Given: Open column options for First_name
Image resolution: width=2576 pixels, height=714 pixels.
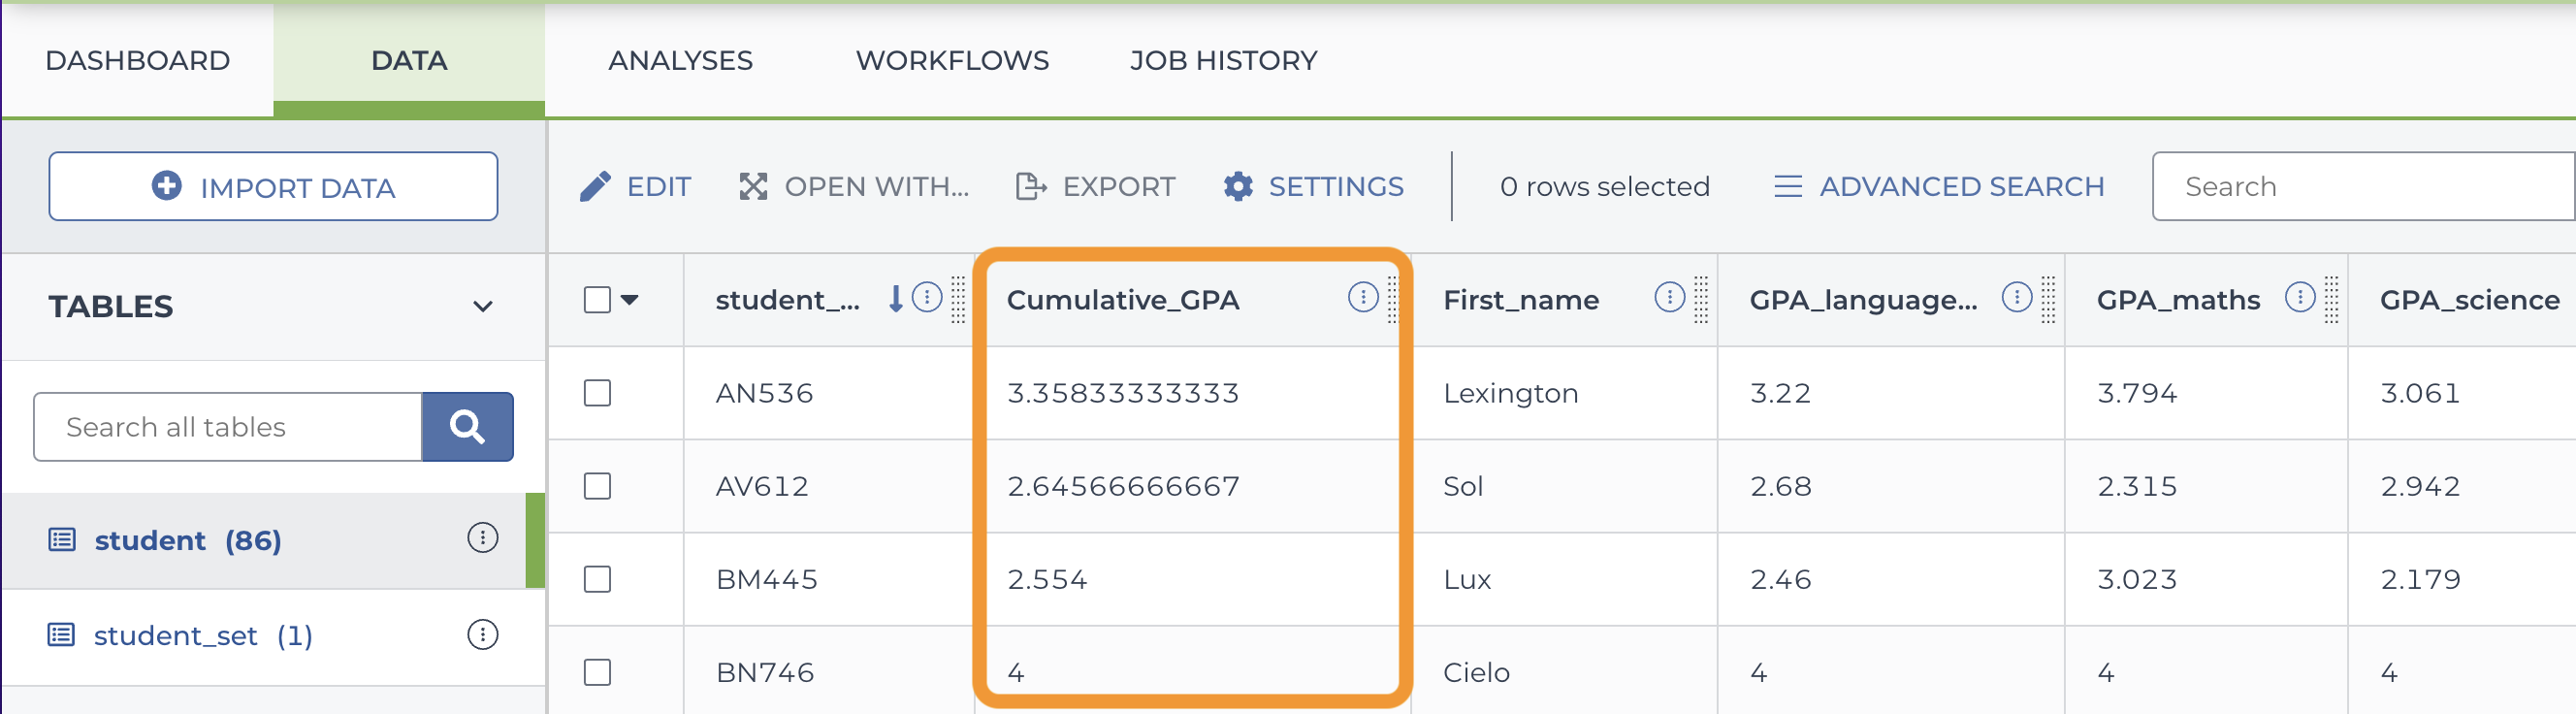Looking at the screenshot, I should pos(1670,297).
